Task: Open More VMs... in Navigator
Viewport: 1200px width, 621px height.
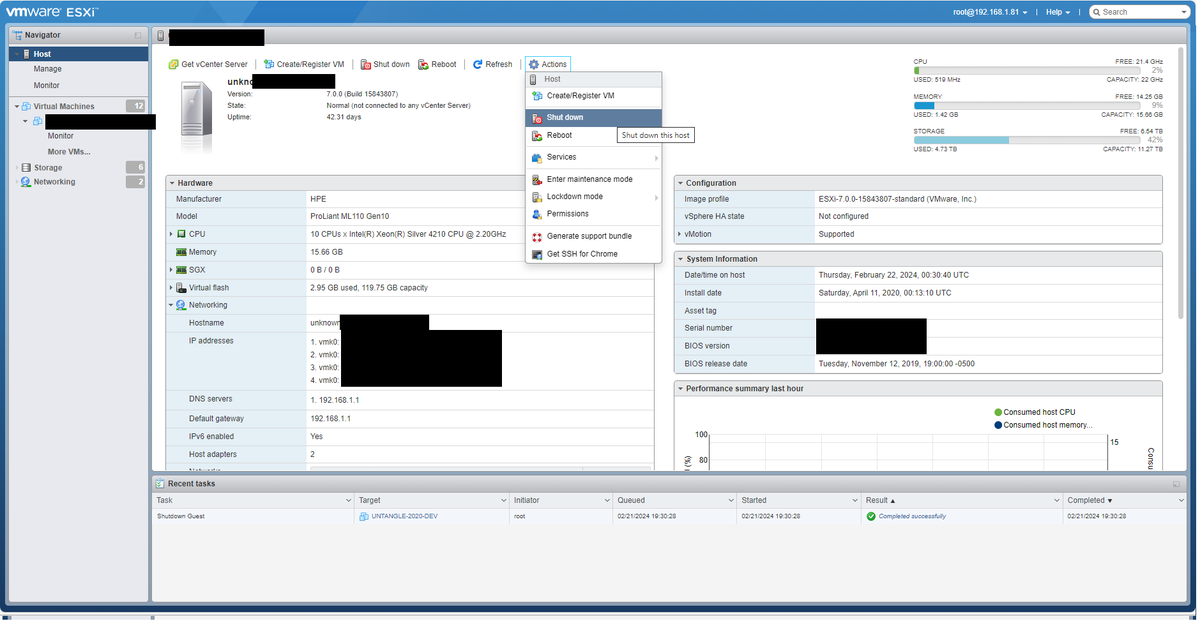Action: [x=69, y=152]
